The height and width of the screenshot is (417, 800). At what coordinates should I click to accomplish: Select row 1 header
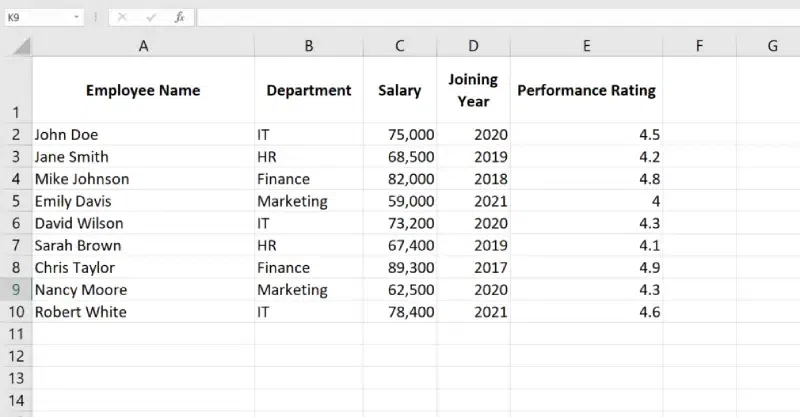click(x=16, y=90)
